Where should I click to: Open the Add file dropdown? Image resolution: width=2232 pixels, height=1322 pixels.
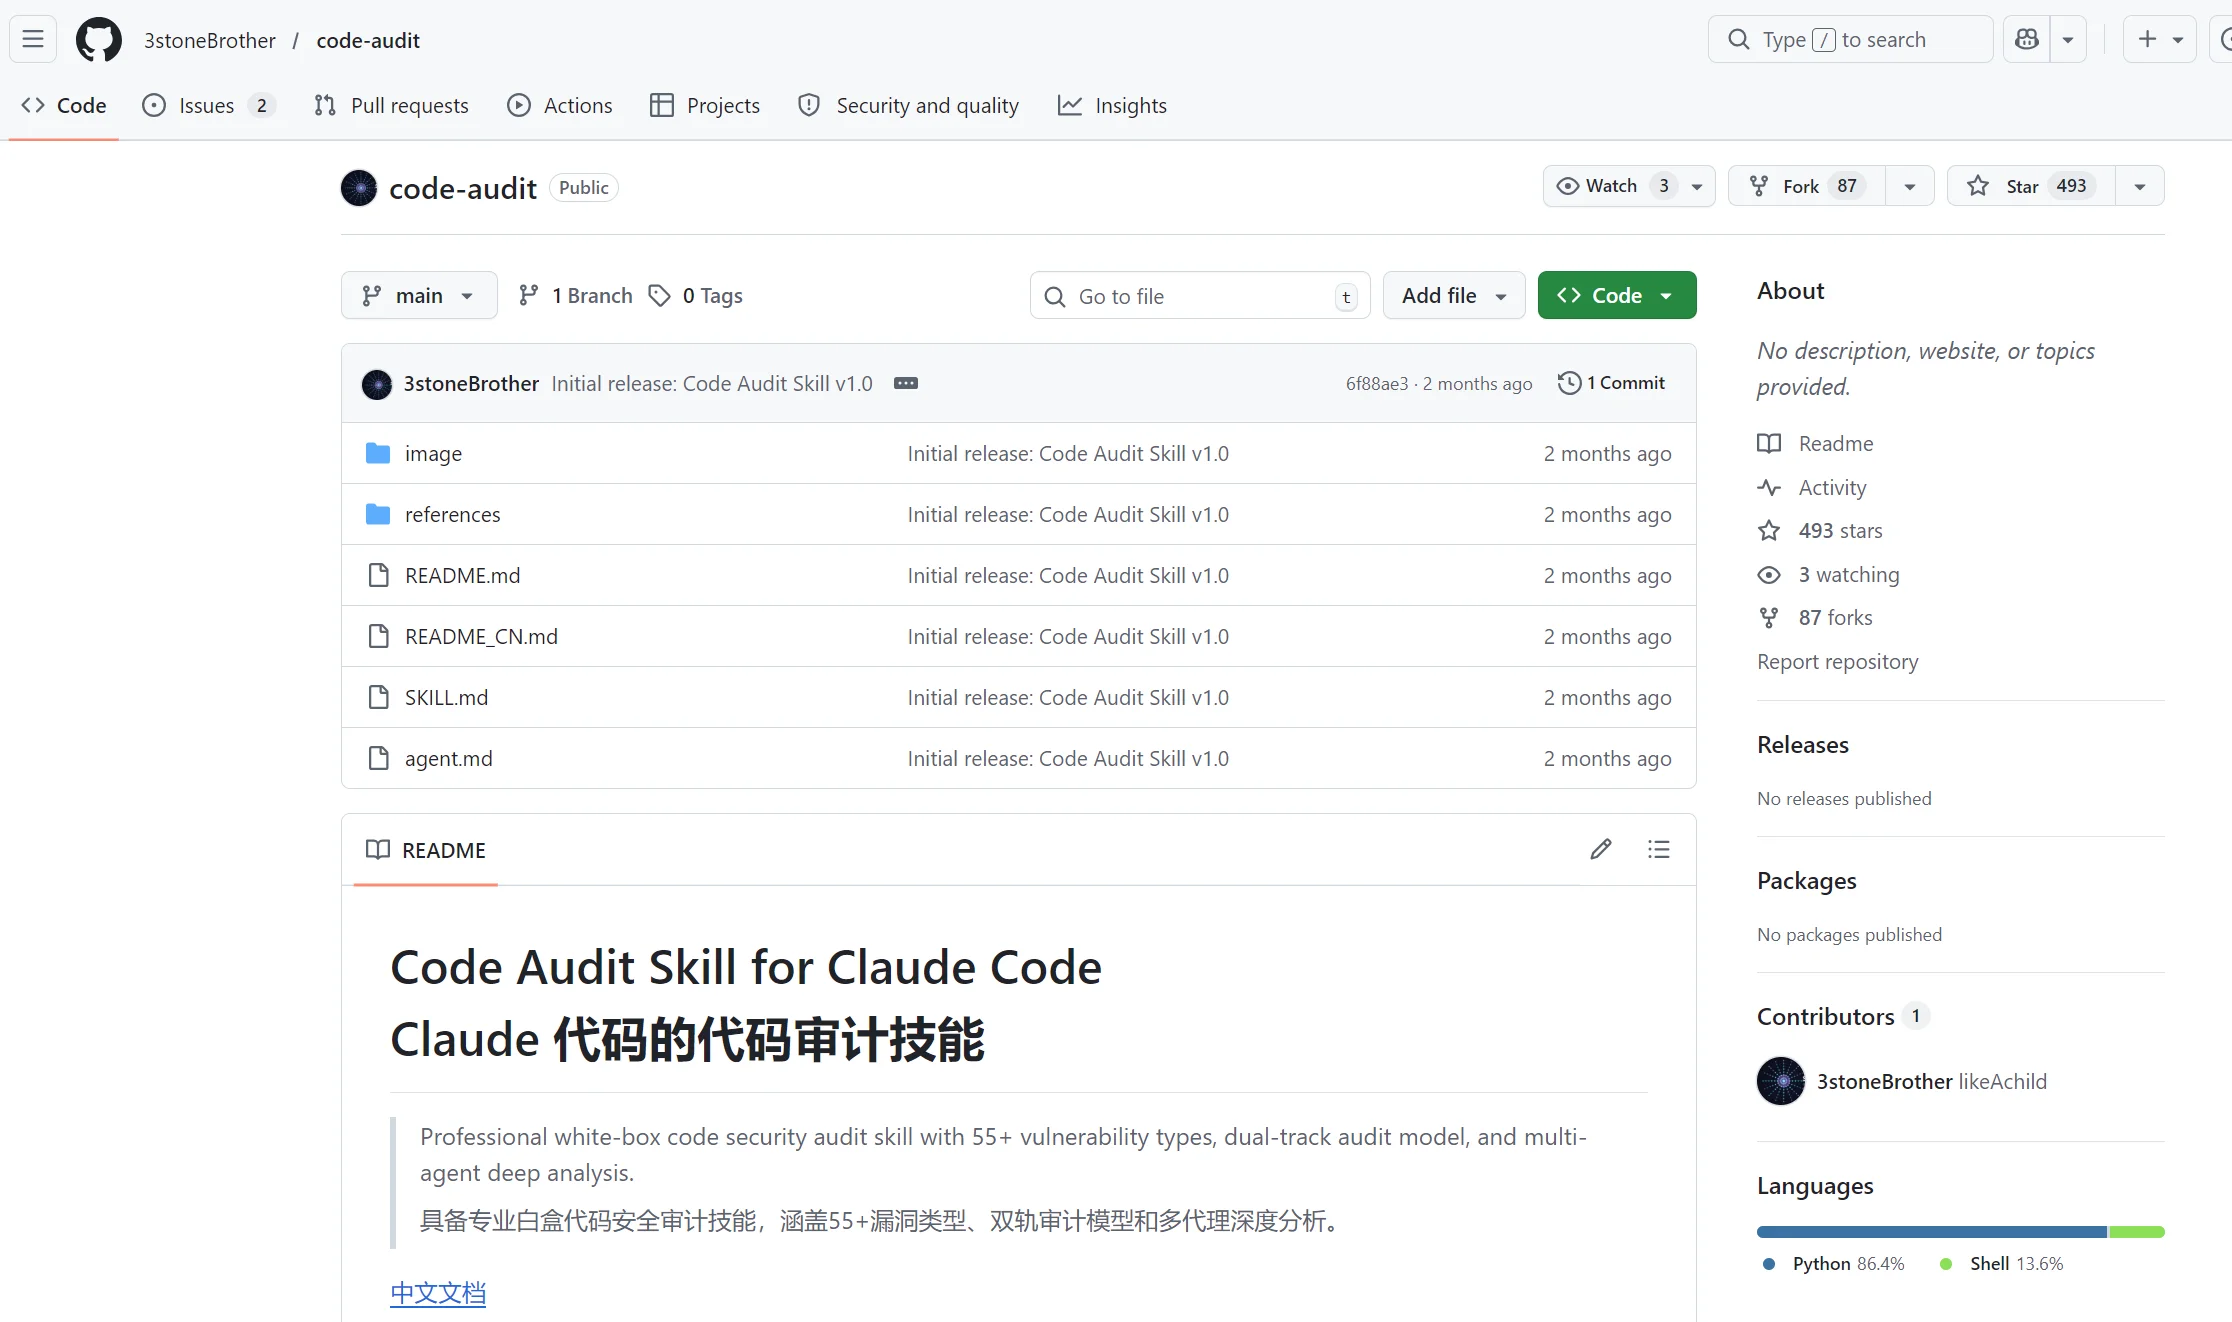[x=1452, y=295]
